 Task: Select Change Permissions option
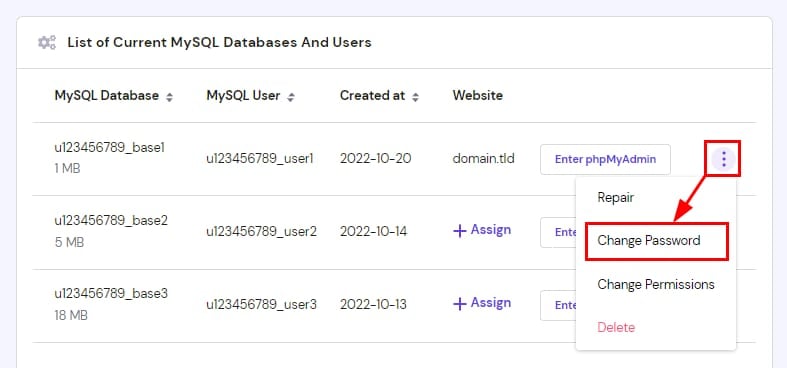tap(655, 285)
